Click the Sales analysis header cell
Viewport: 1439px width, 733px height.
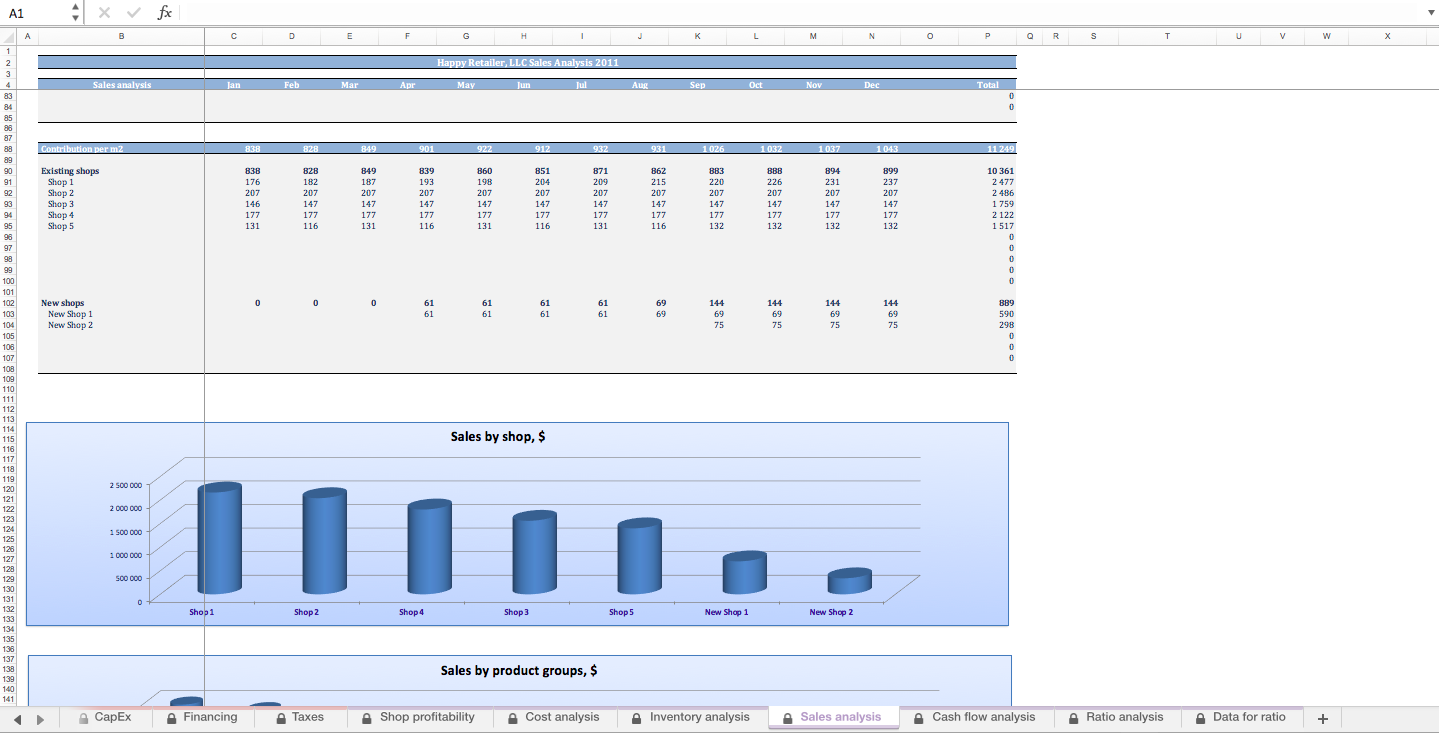(122, 85)
